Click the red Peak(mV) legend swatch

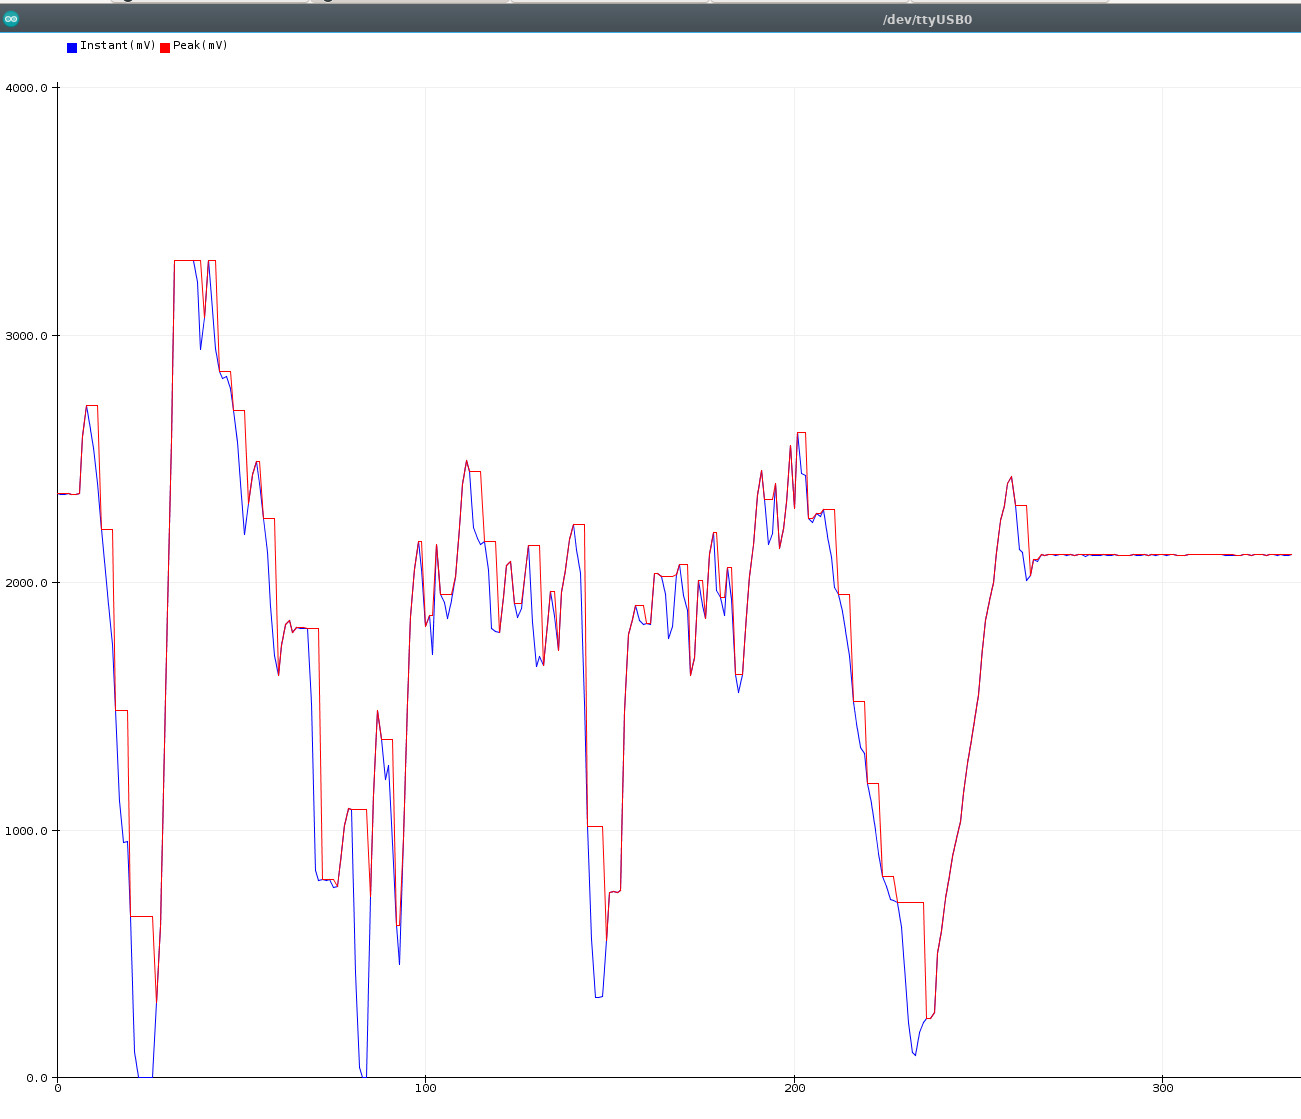165,47
